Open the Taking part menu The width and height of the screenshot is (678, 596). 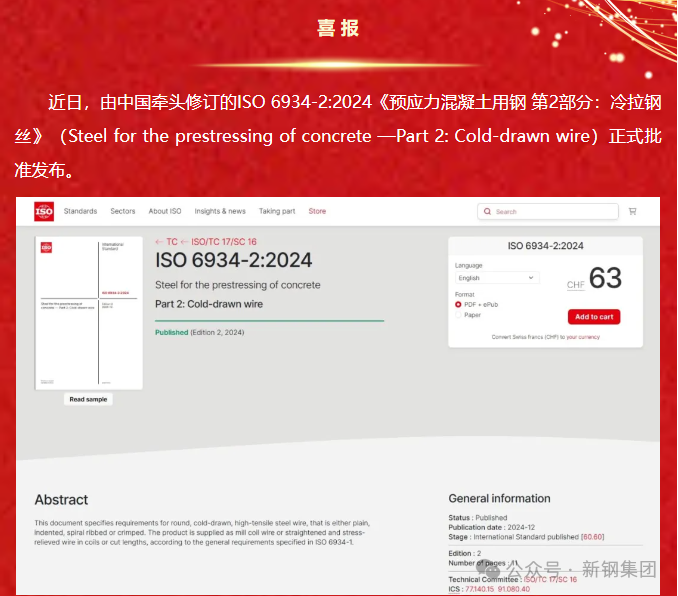[x=277, y=211]
